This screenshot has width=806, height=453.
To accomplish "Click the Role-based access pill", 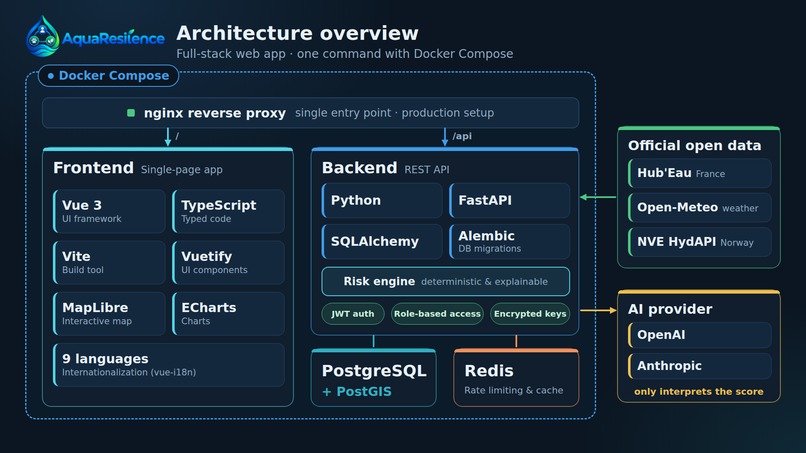I will click(x=437, y=314).
